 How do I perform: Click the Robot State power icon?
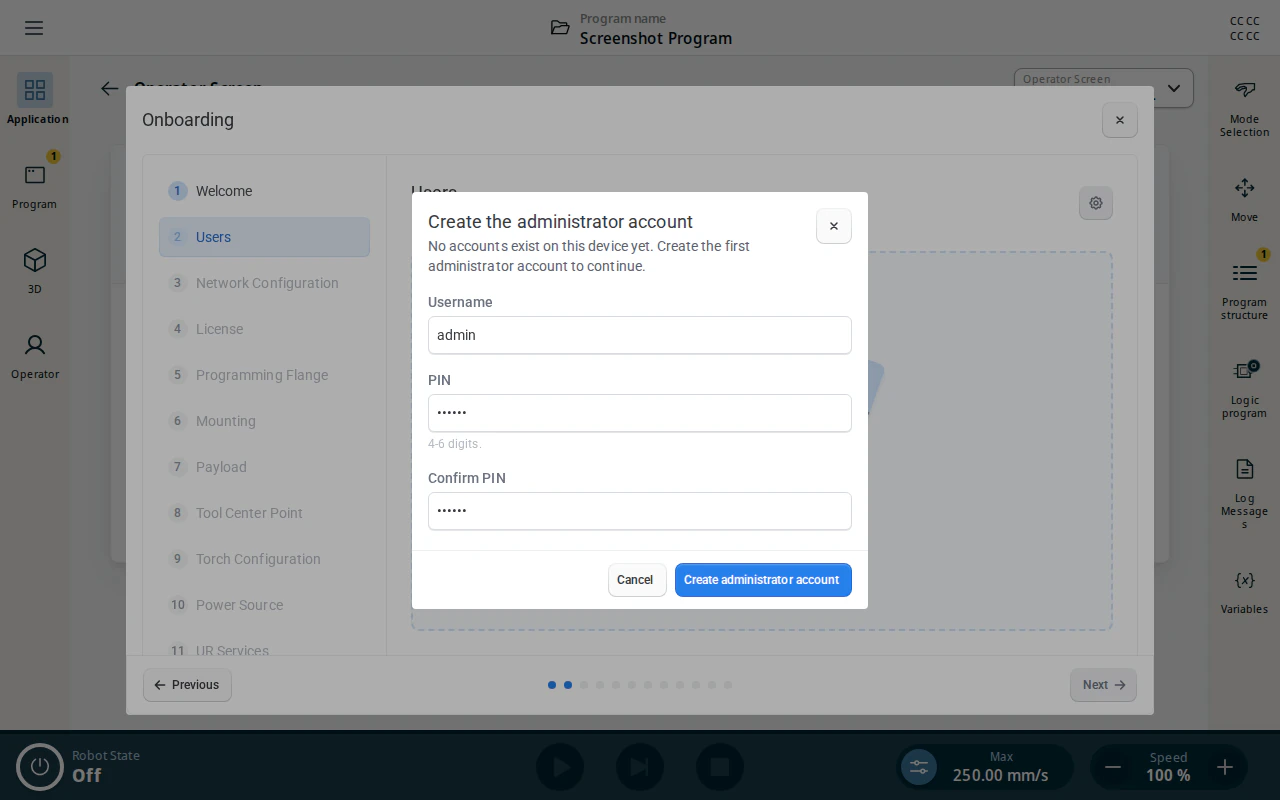40,767
